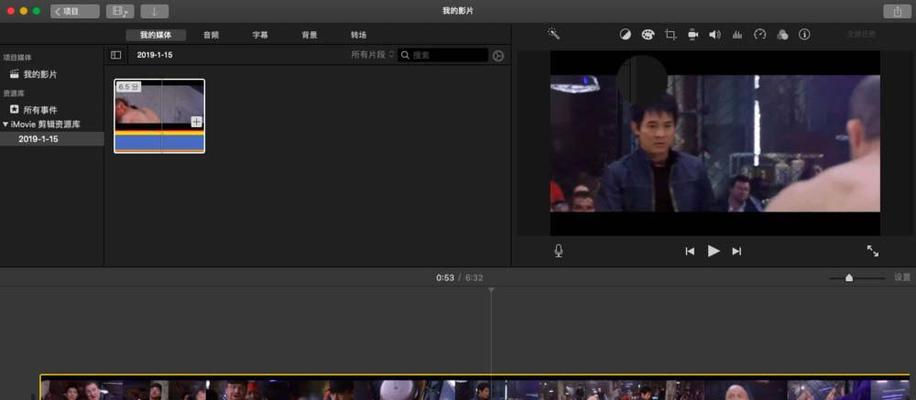This screenshot has width=916, height=400.
Task: Click the magnifier icon in search box
Action: [405, 55]
